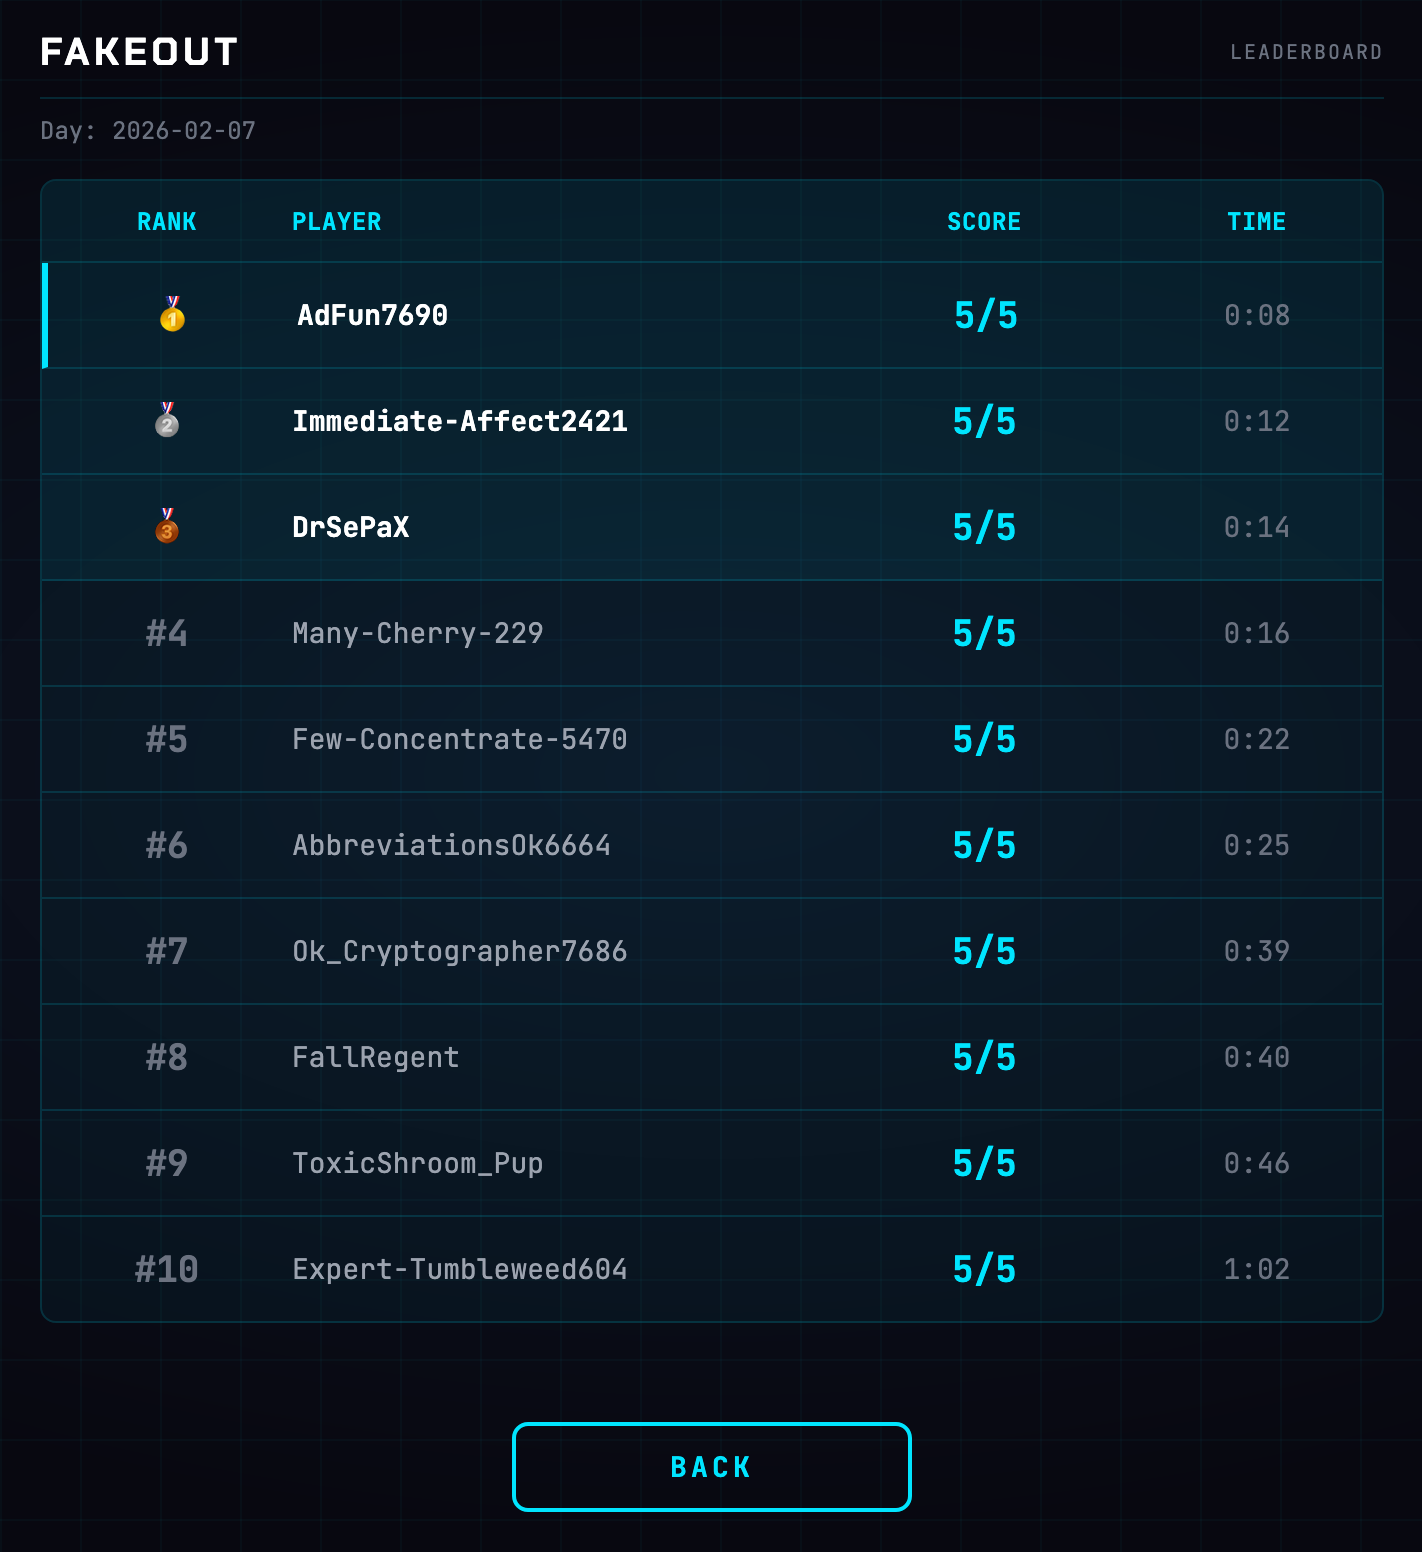Screen dimensions: 1422x1552
Task: Click the silver second-place medal icon
Action: point(167,420)
